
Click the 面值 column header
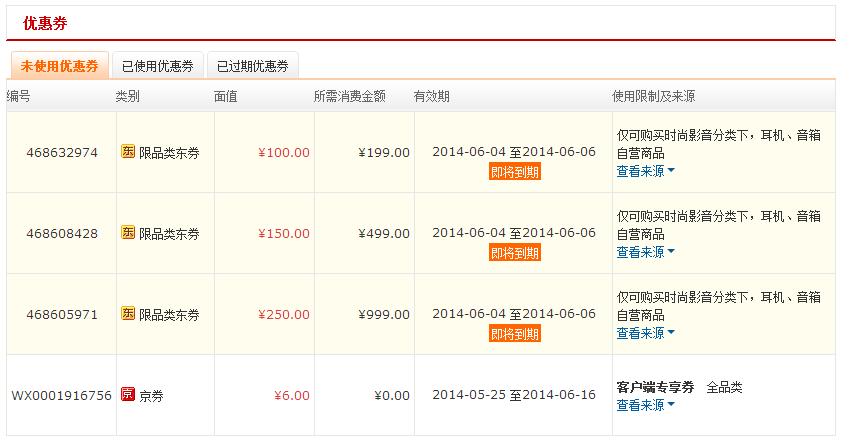coord(225,96)
